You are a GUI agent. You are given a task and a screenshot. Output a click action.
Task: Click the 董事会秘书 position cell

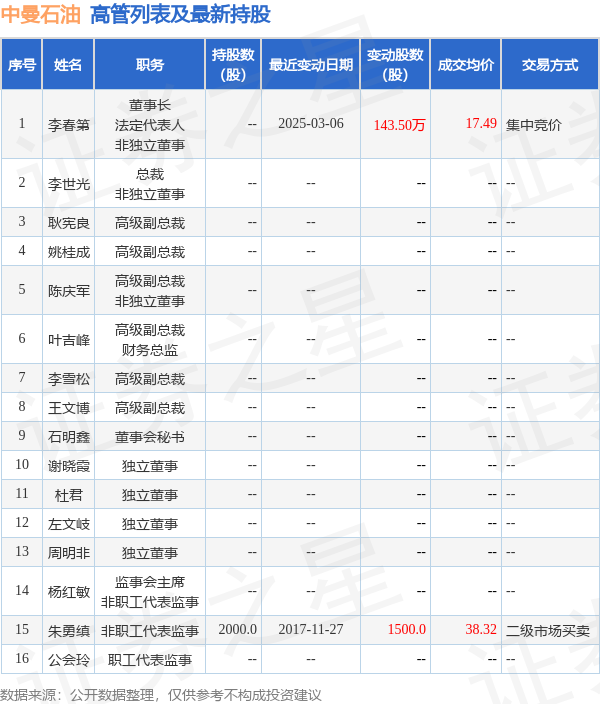click(x=150, y=437)
